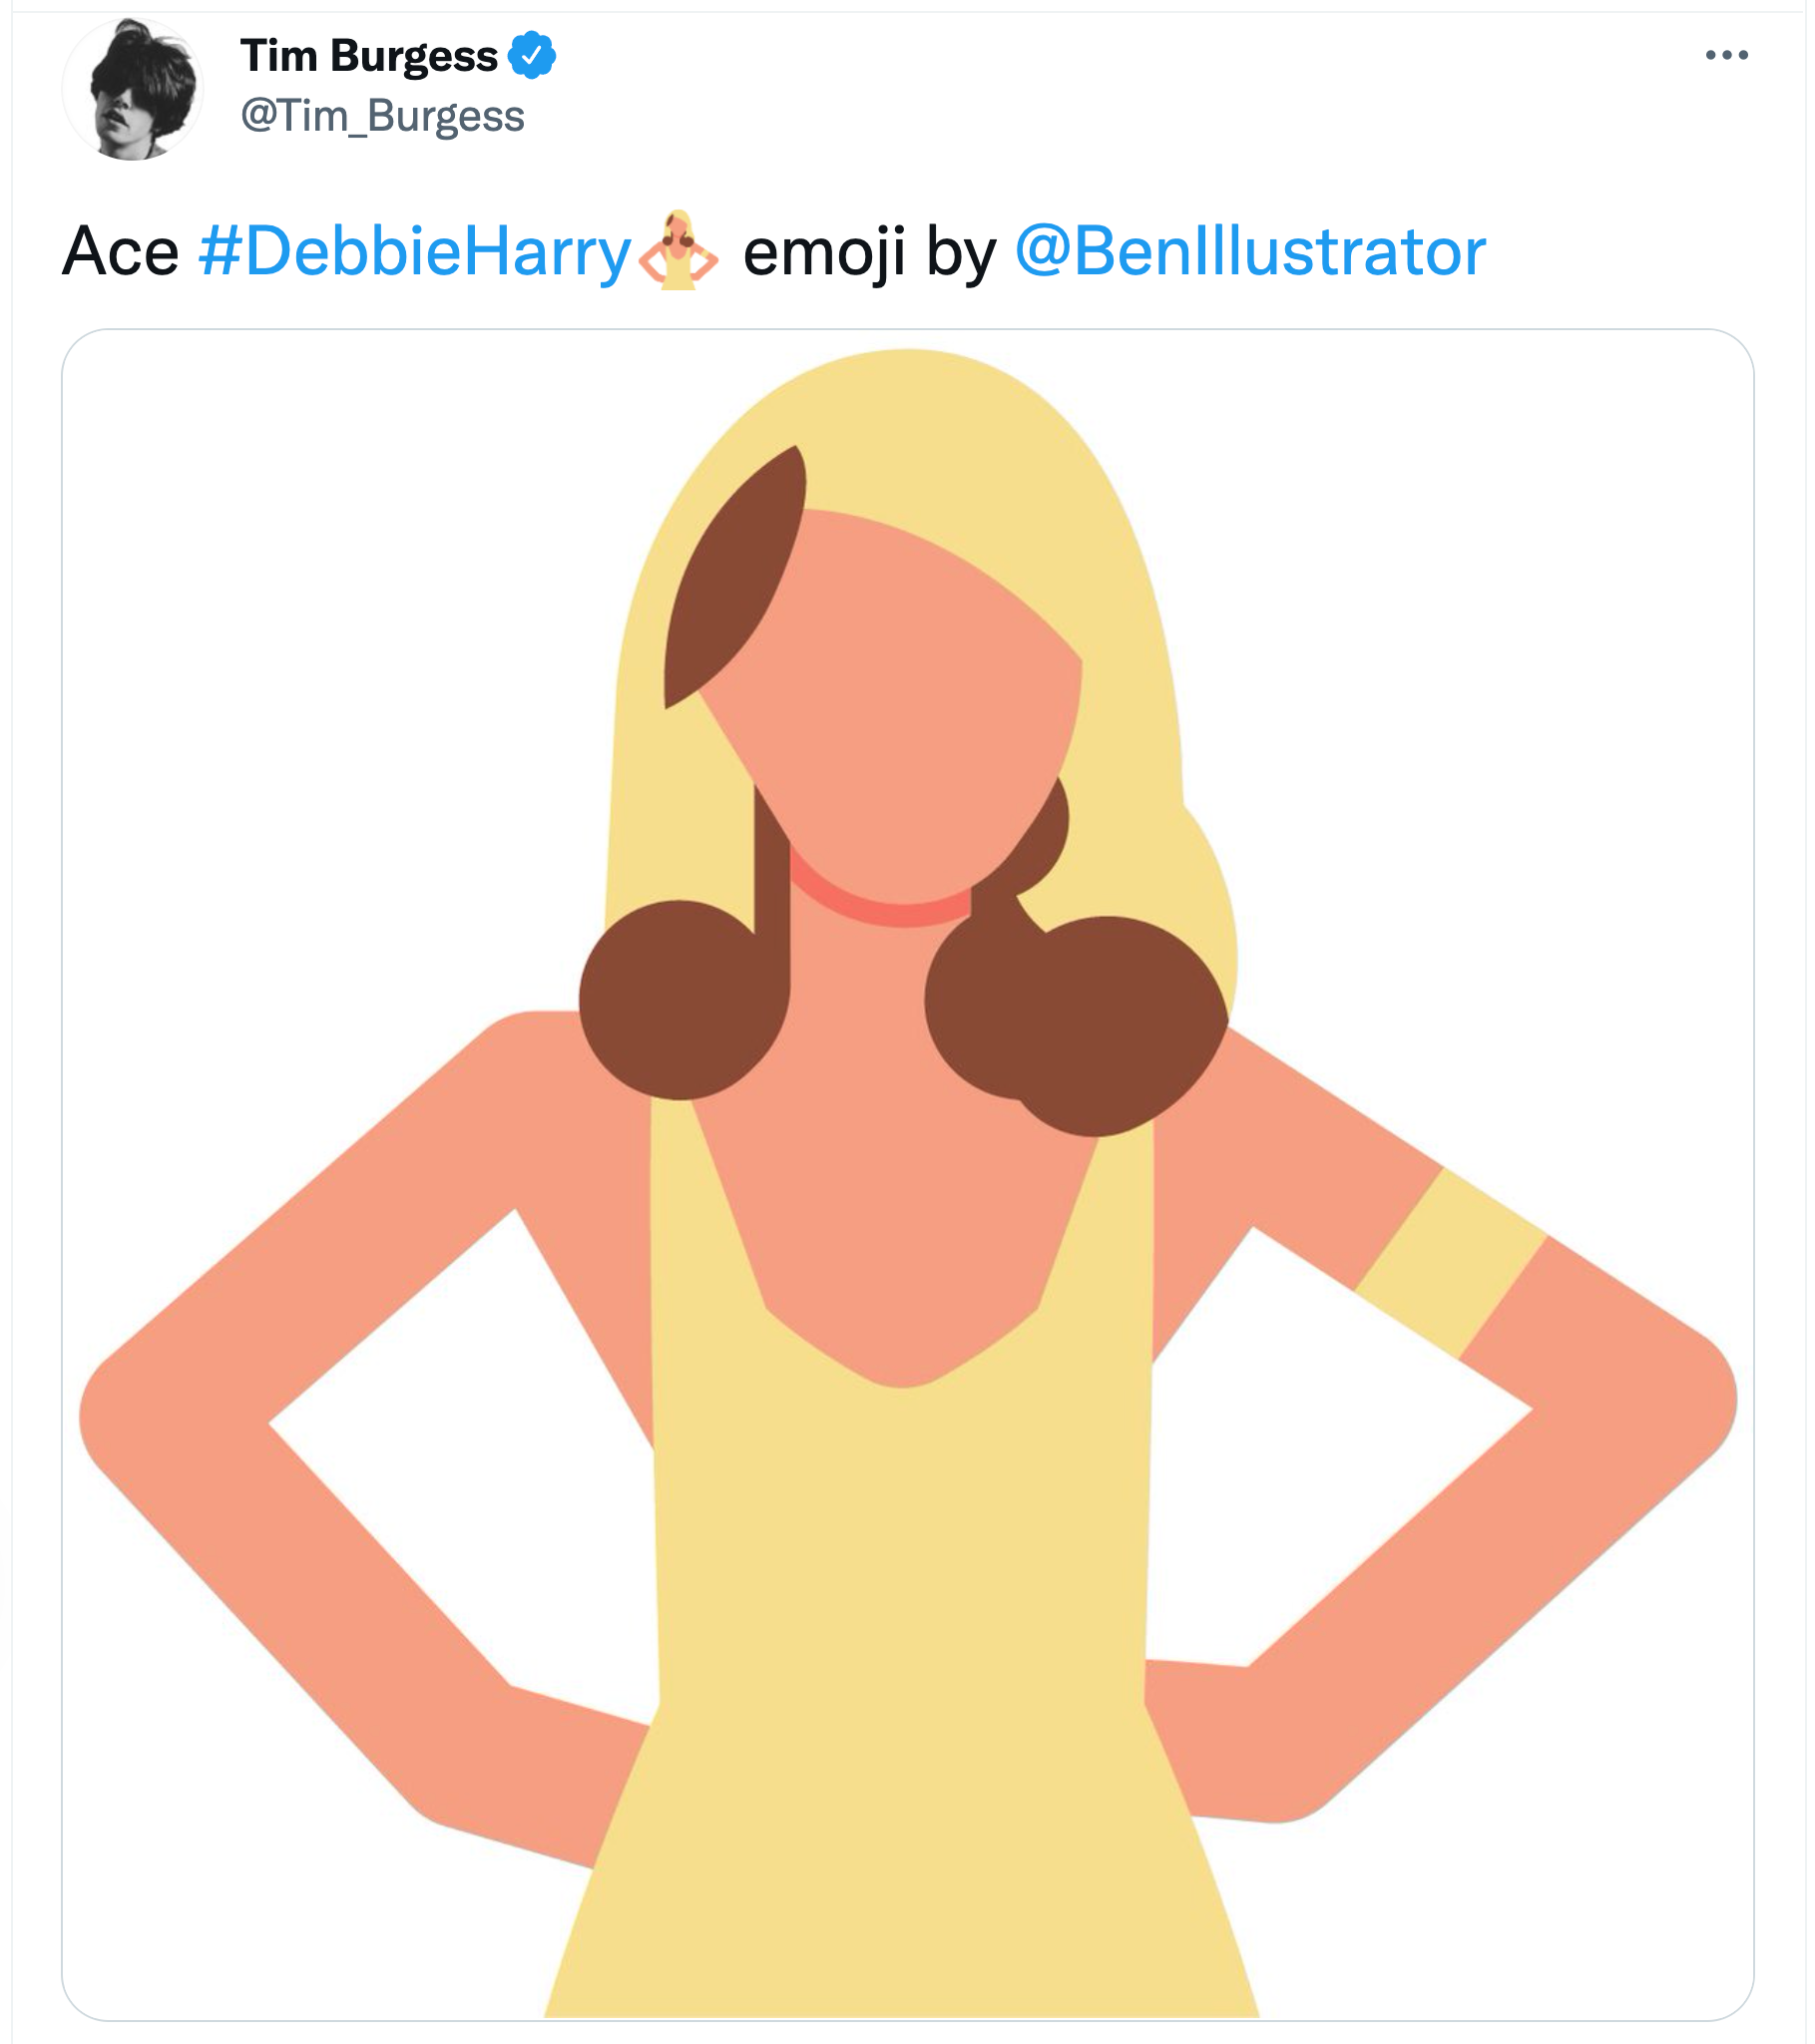Click the word "Ace" in the tweet
The image size is (1815, 2044).
pyautogui.click(x=120, y=251)
